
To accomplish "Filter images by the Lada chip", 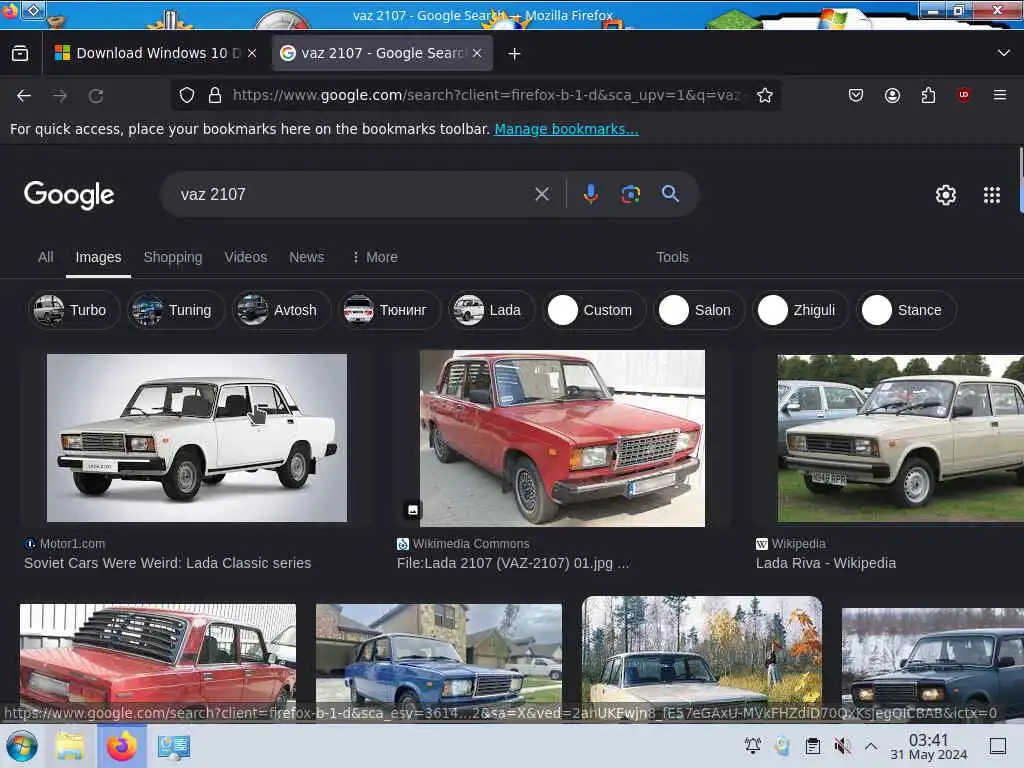I will (x=492, y=310).
